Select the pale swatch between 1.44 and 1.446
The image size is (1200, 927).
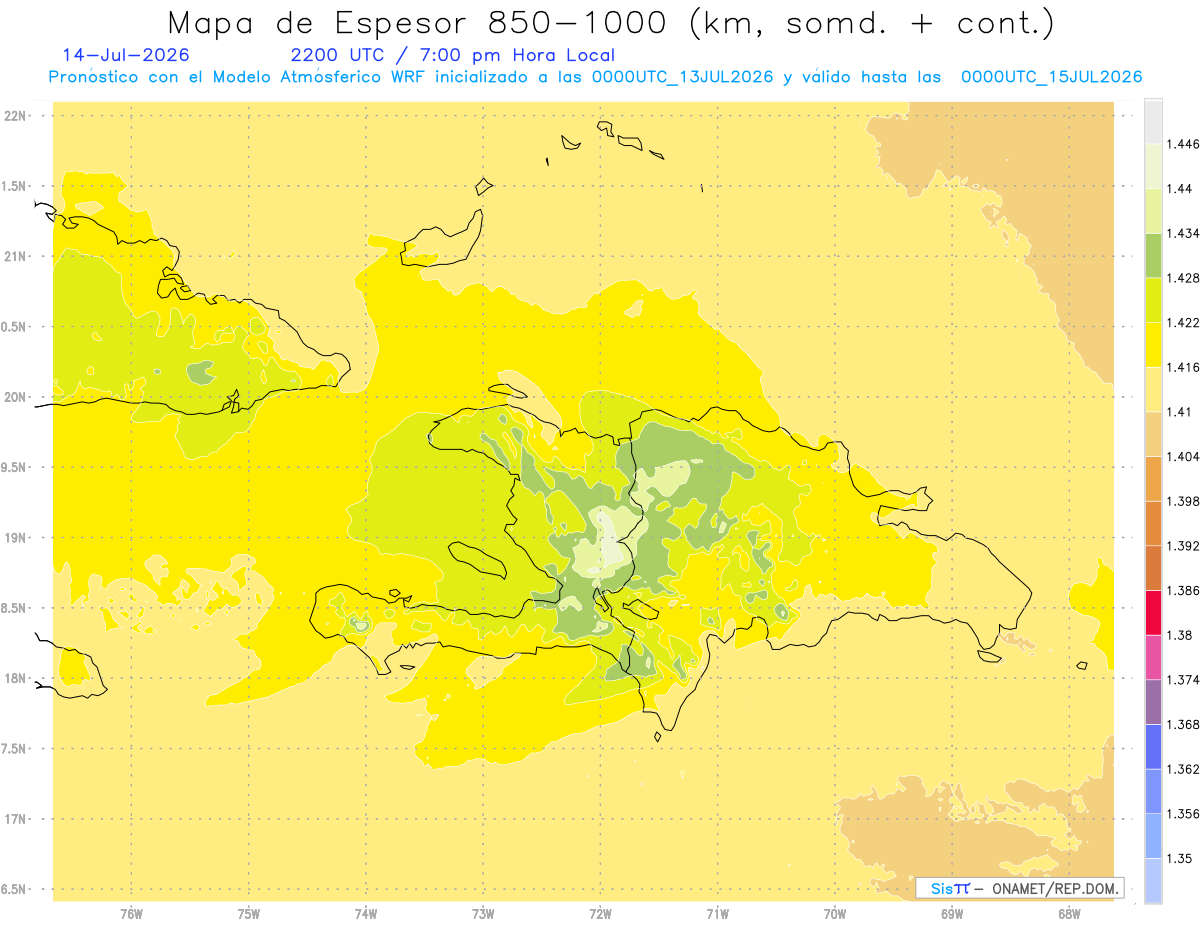click(1153, 166)
